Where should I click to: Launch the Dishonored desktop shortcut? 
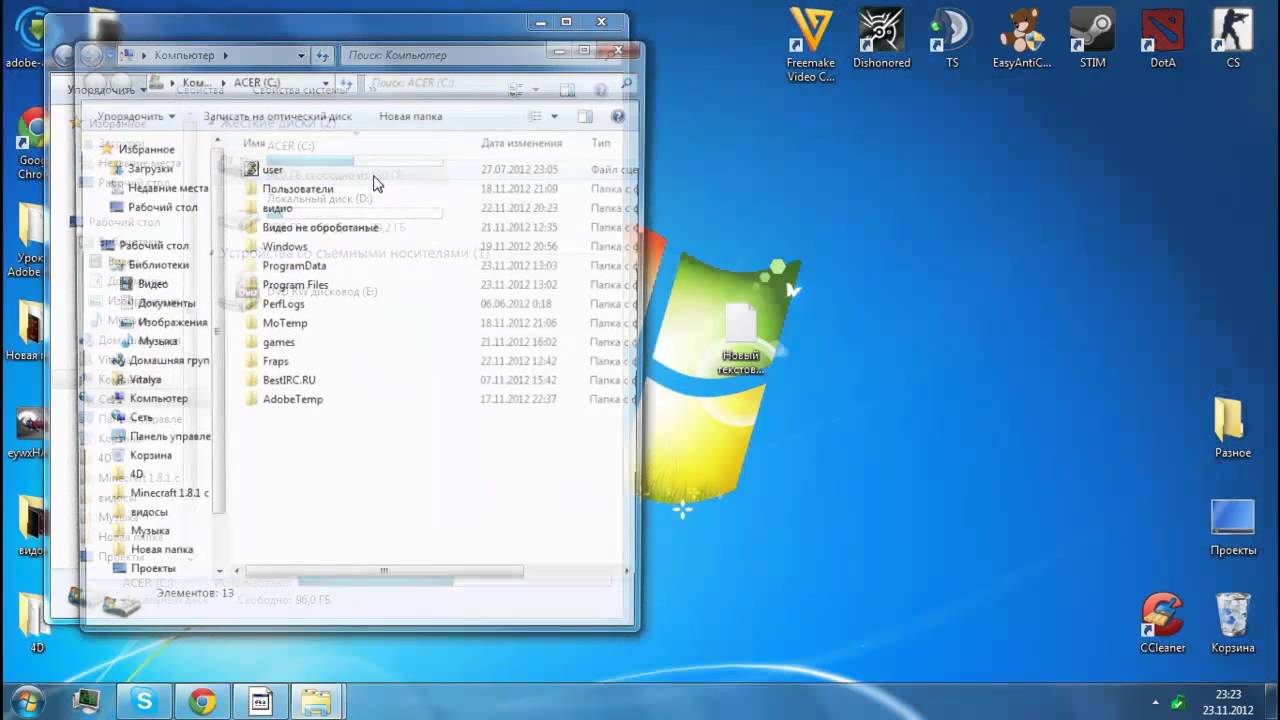click(881, 40)
